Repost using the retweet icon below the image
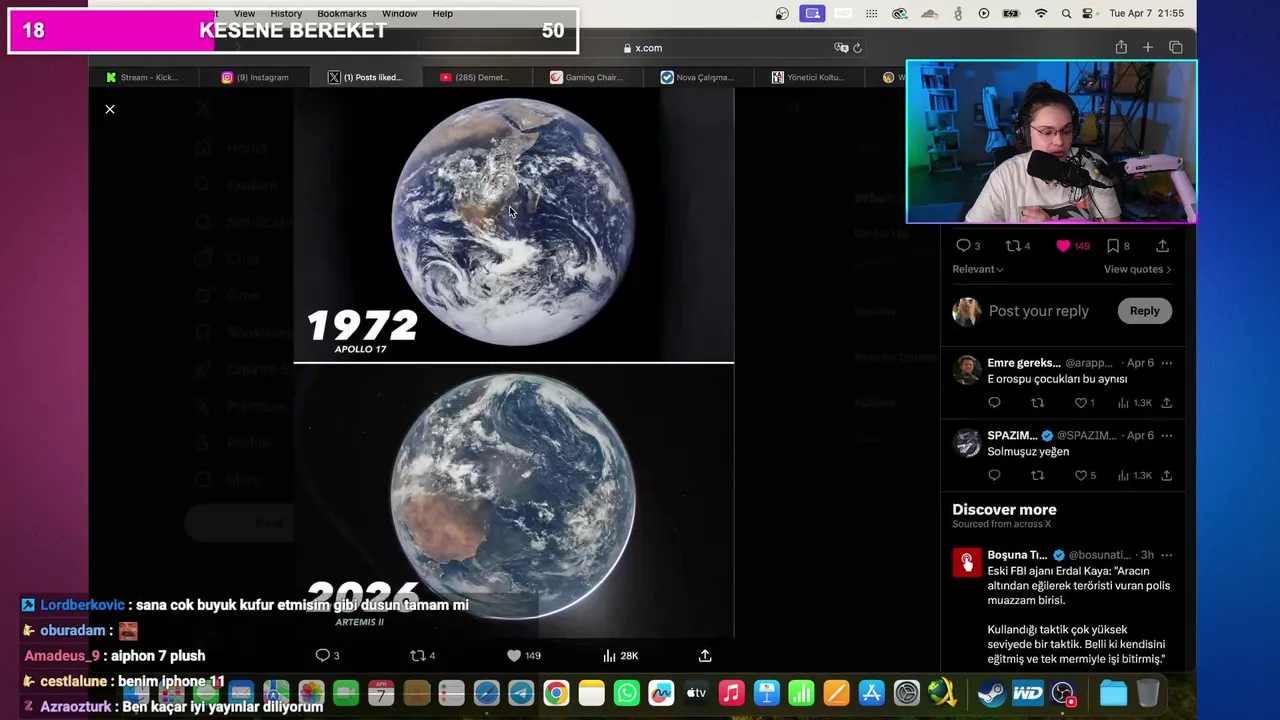The image size is (1280, 720). (x=418, y=655)
